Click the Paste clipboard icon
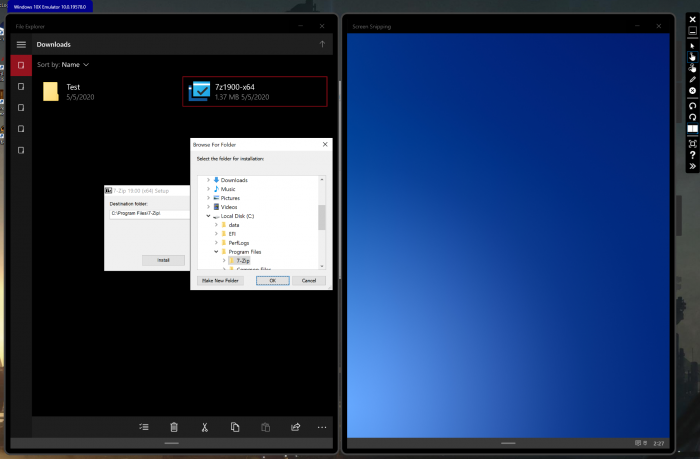Screen dimensions: 700x459 pyautogui.click(x=265, y=427)
